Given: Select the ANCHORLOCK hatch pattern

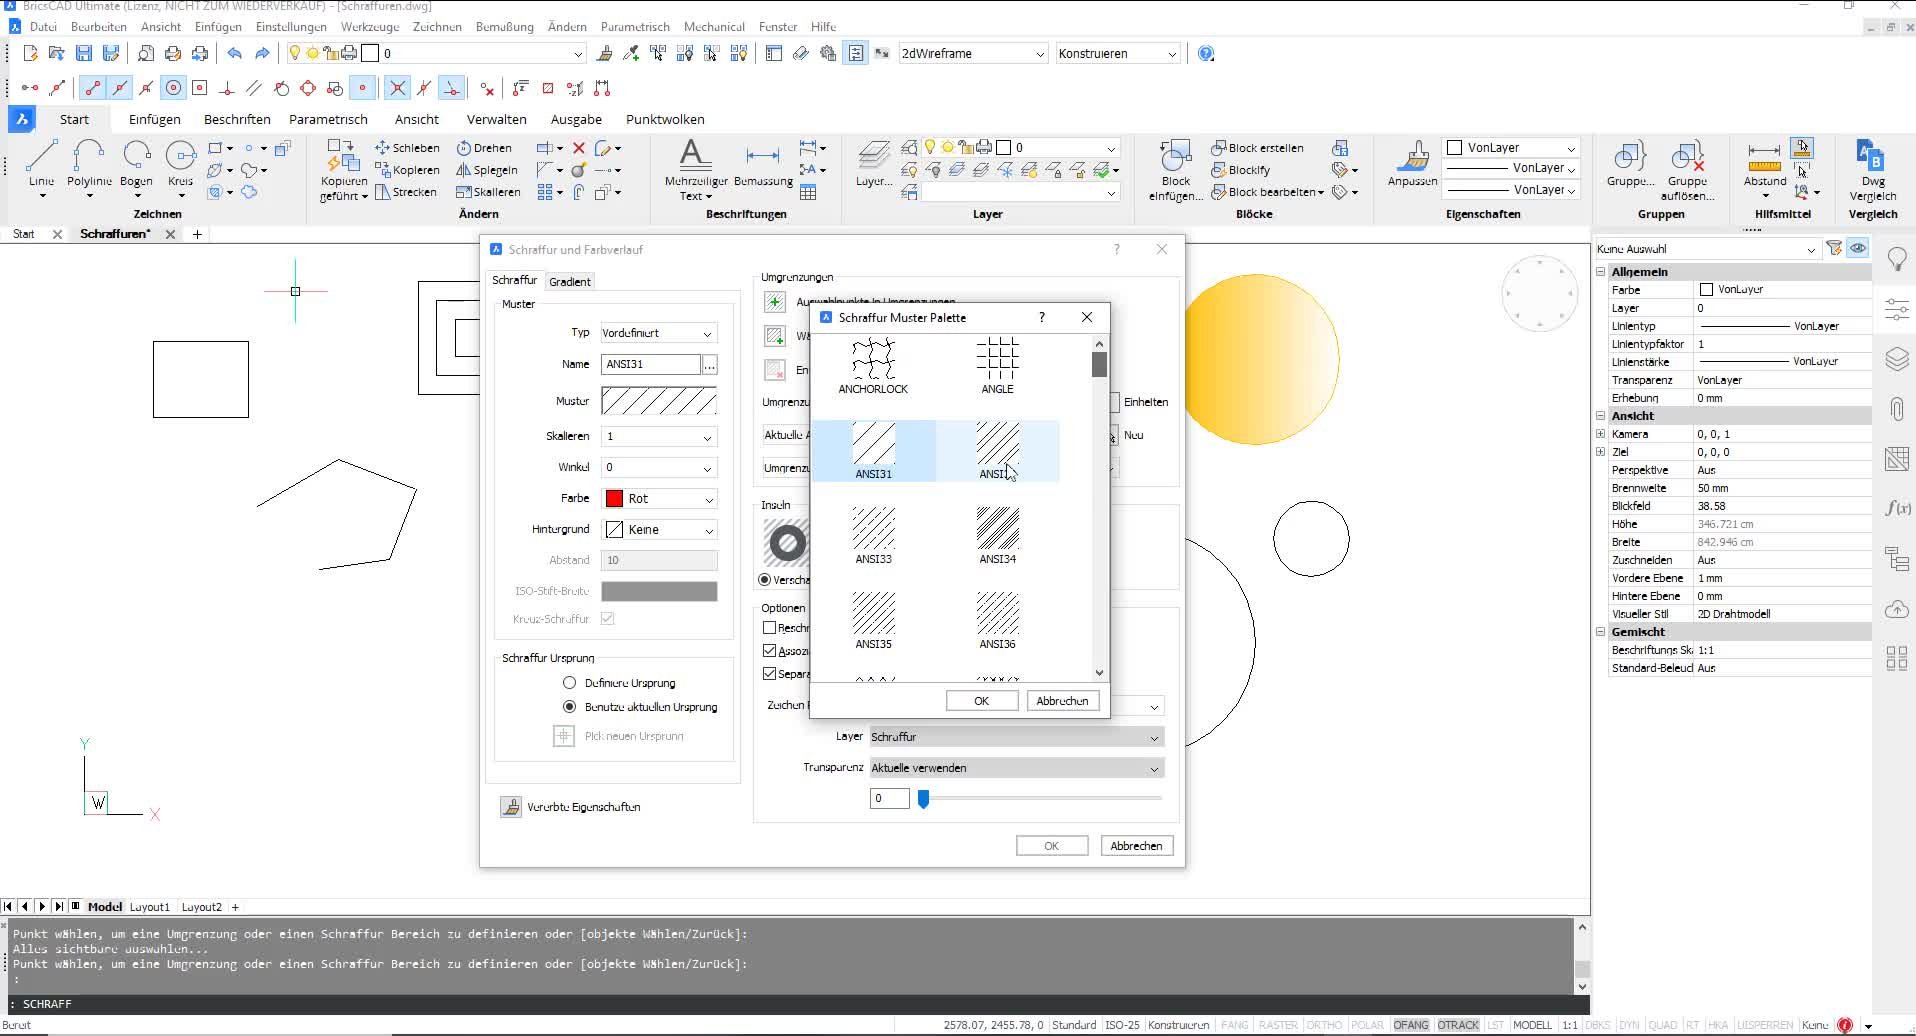Looking at the screenshot, I should click(873, 366).
